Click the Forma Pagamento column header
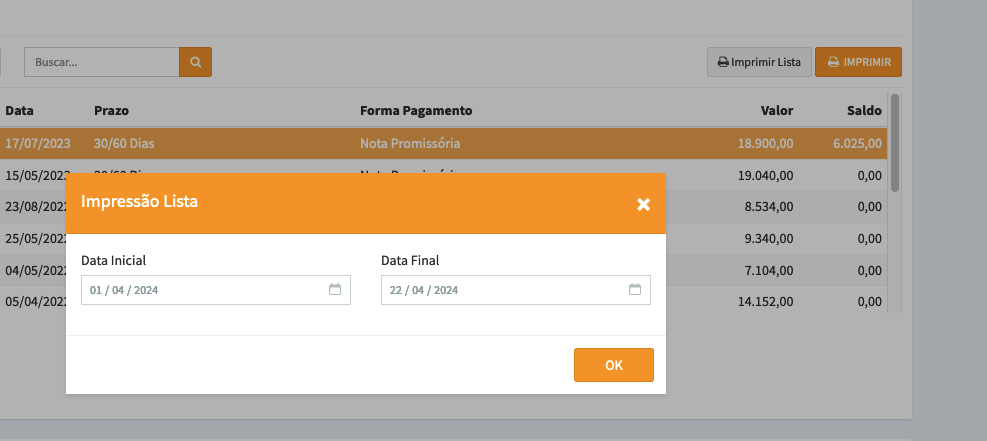Viewport: 987px width, 441px height. pos(415,110)
